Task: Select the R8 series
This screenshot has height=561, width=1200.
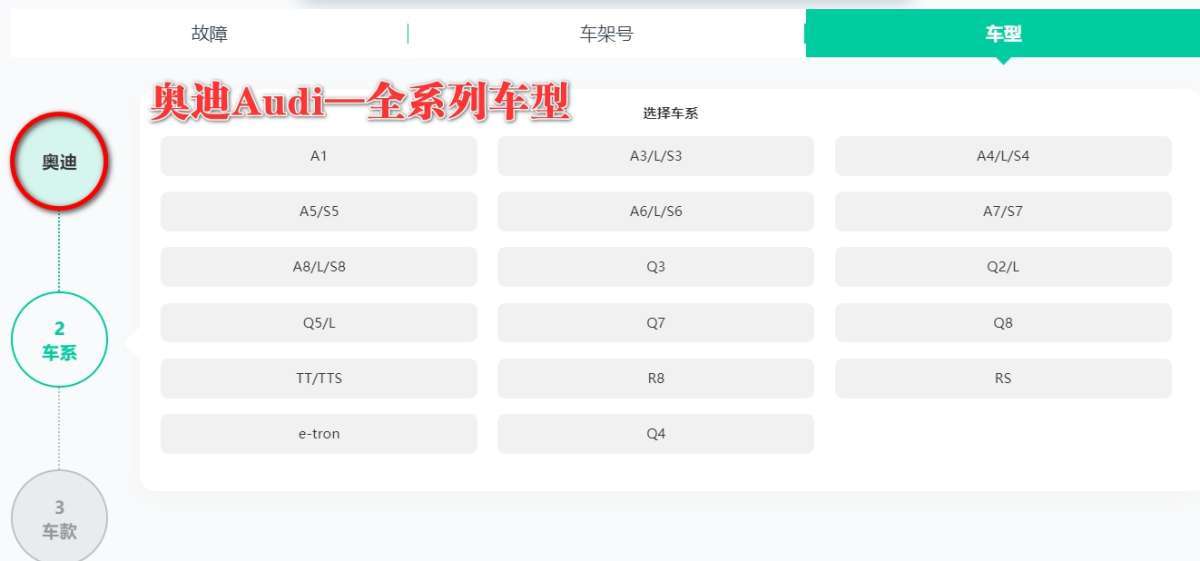Action: click(x=656, y=379)
